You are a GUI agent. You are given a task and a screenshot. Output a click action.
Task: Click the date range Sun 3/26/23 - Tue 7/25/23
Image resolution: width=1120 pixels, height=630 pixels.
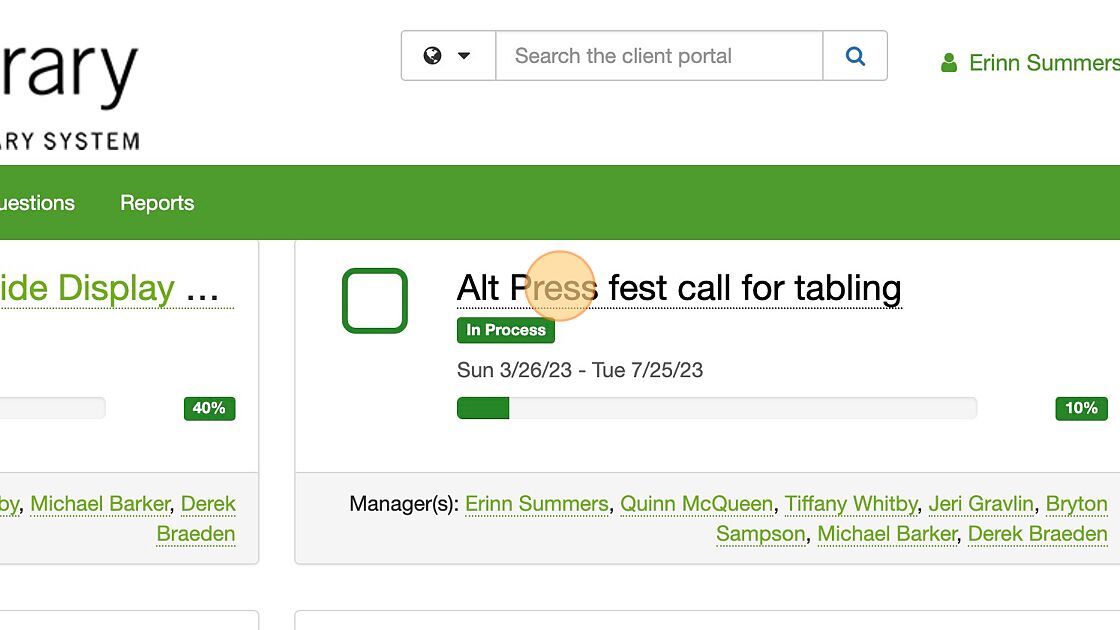[x=580, y=370]
